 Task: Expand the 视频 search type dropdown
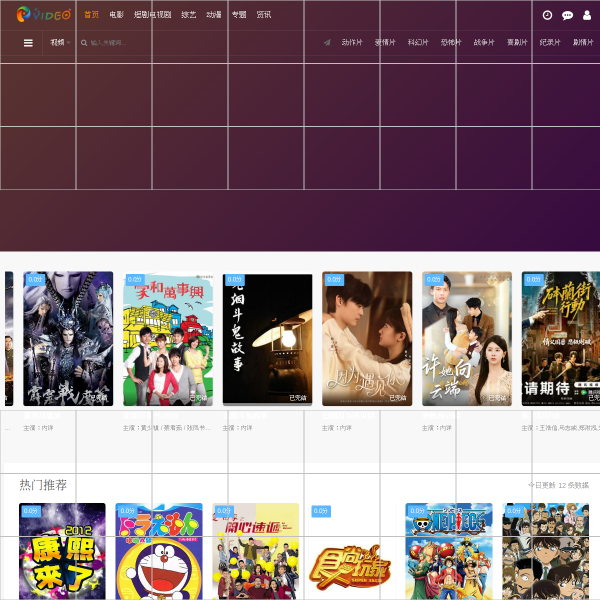point(60,42)
